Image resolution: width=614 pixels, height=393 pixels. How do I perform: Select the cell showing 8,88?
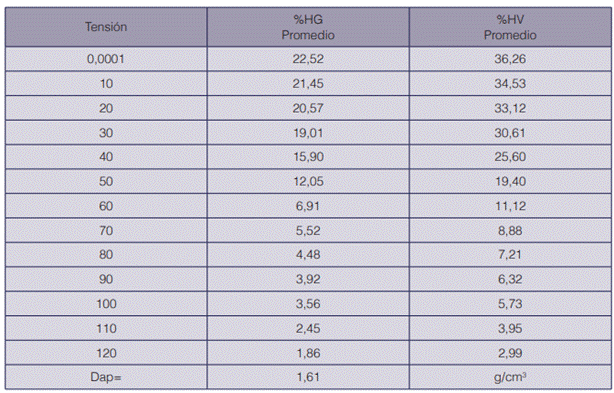click(x=510, y=231)
